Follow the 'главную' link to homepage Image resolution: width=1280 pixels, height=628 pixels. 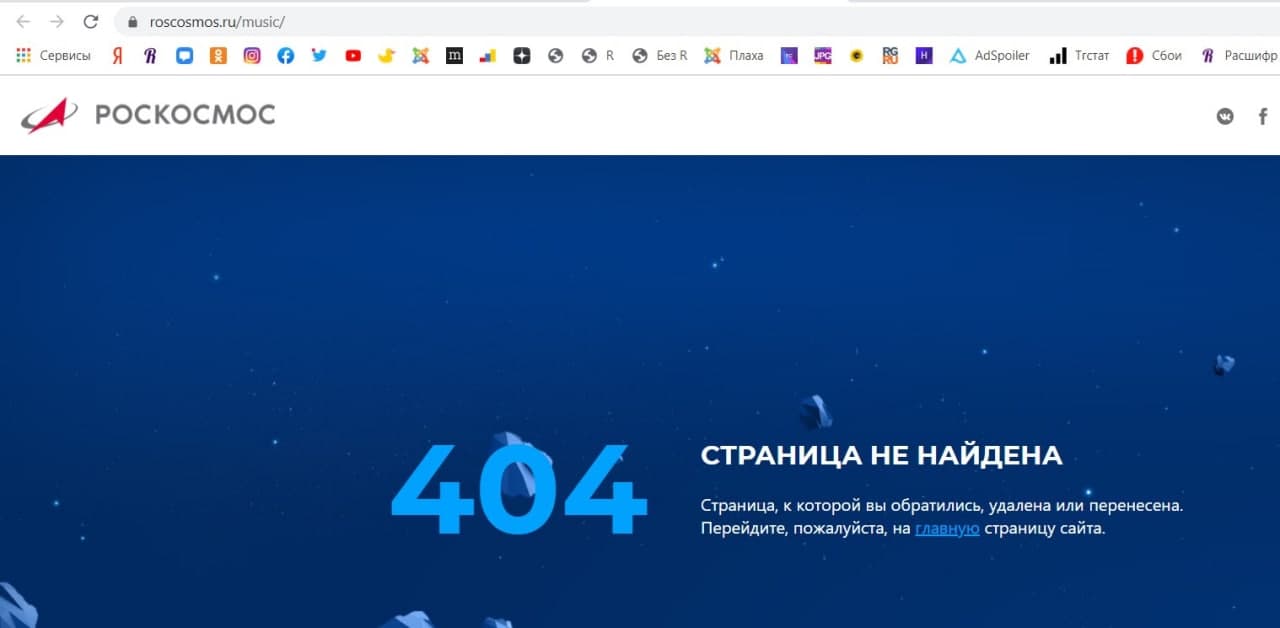[x=947, y=528]
